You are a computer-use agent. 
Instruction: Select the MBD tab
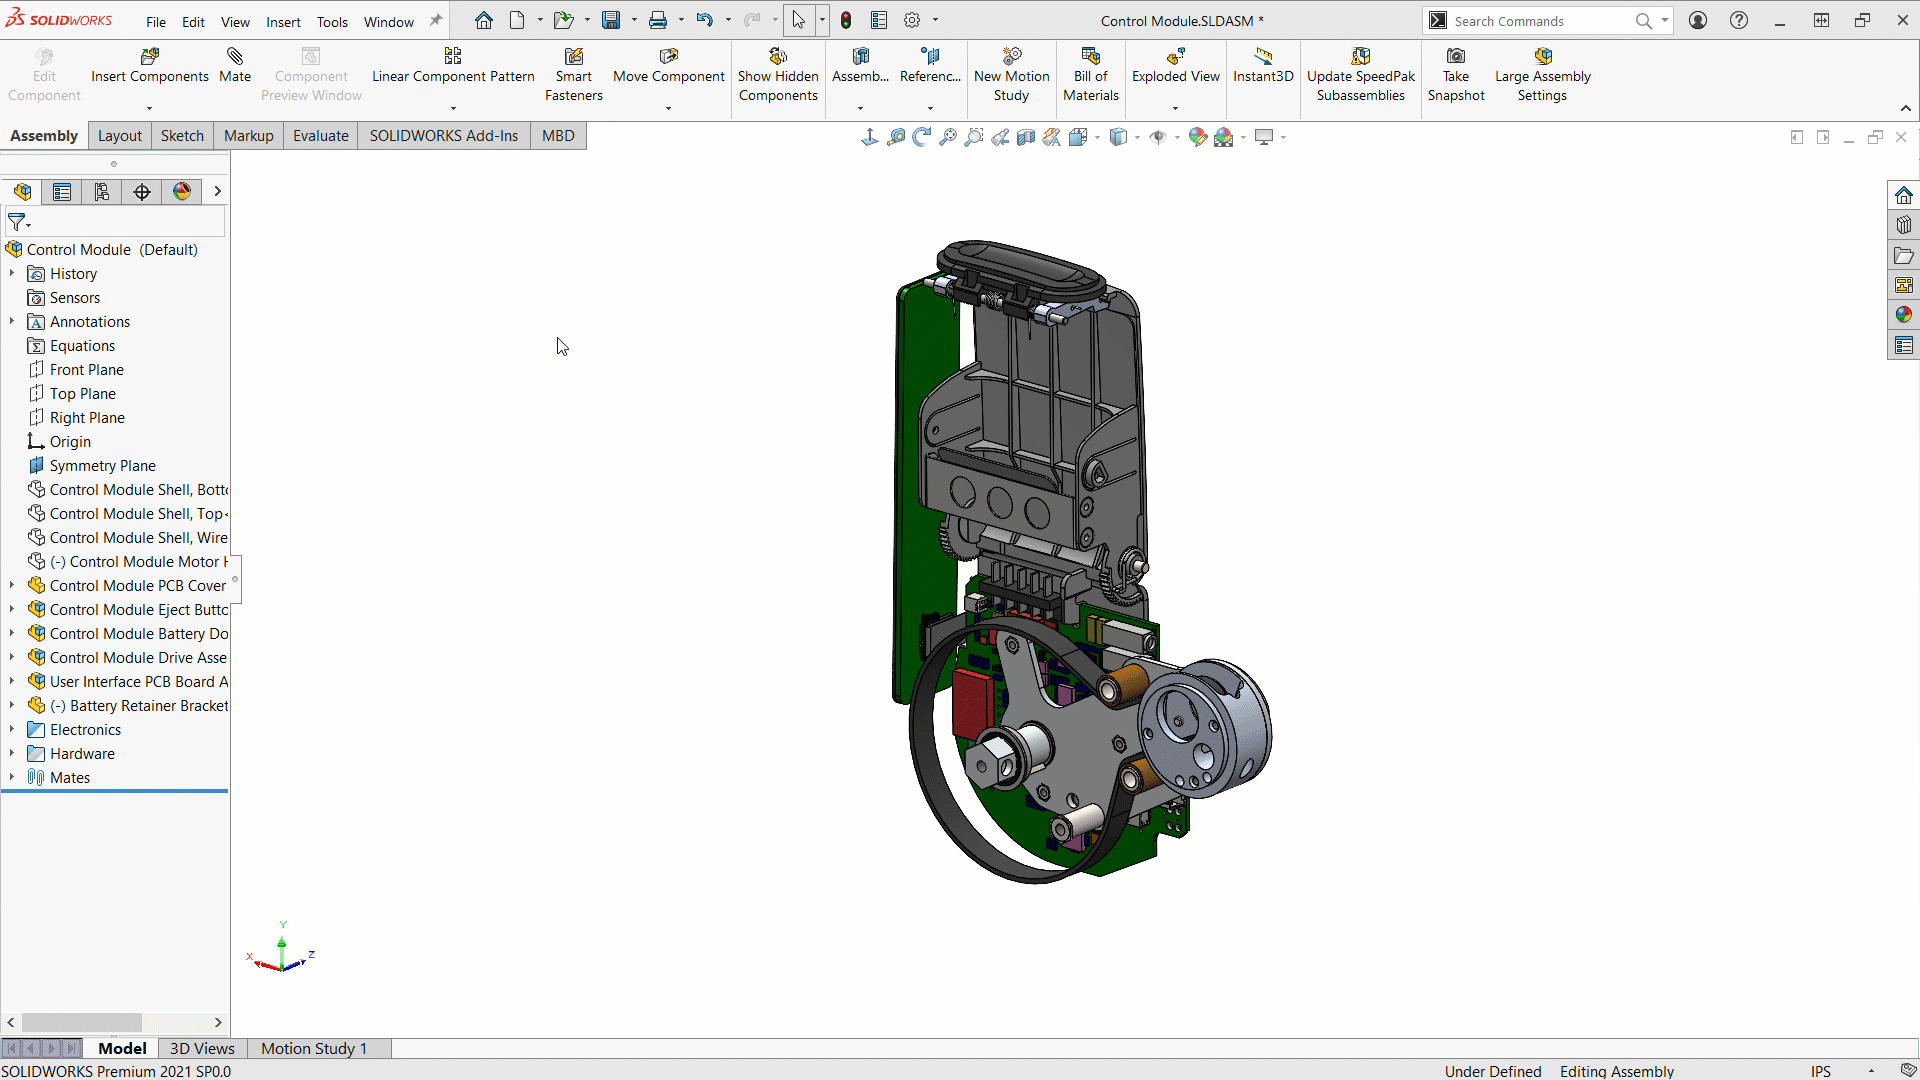(x=556, y=135)
